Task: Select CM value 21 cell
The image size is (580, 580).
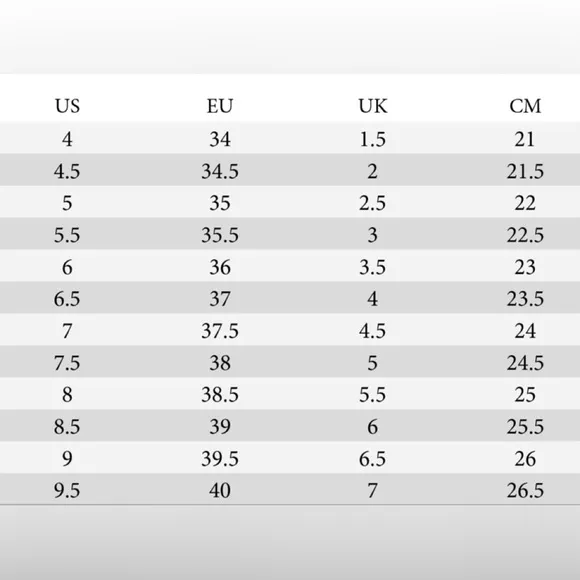Action: pyautogui.click(x=525, y=139)
